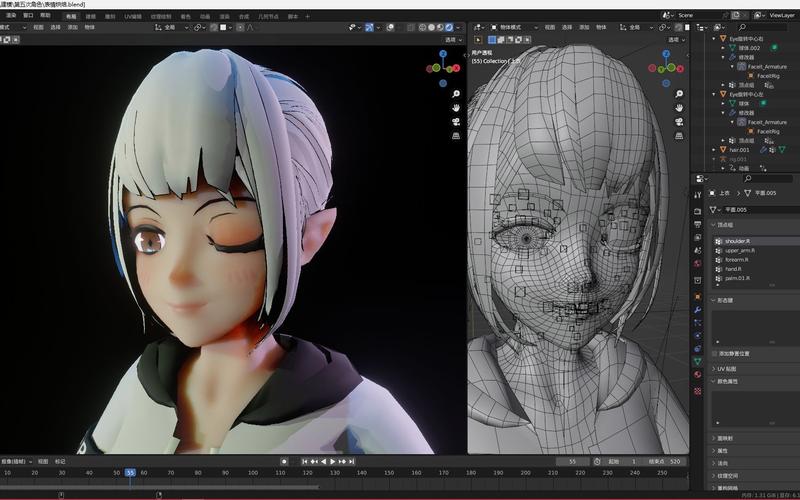Image resolution: width=800 pixels, height=500 pixels.
Task: Add a workspace with the plus button
Action: (308, 16)
